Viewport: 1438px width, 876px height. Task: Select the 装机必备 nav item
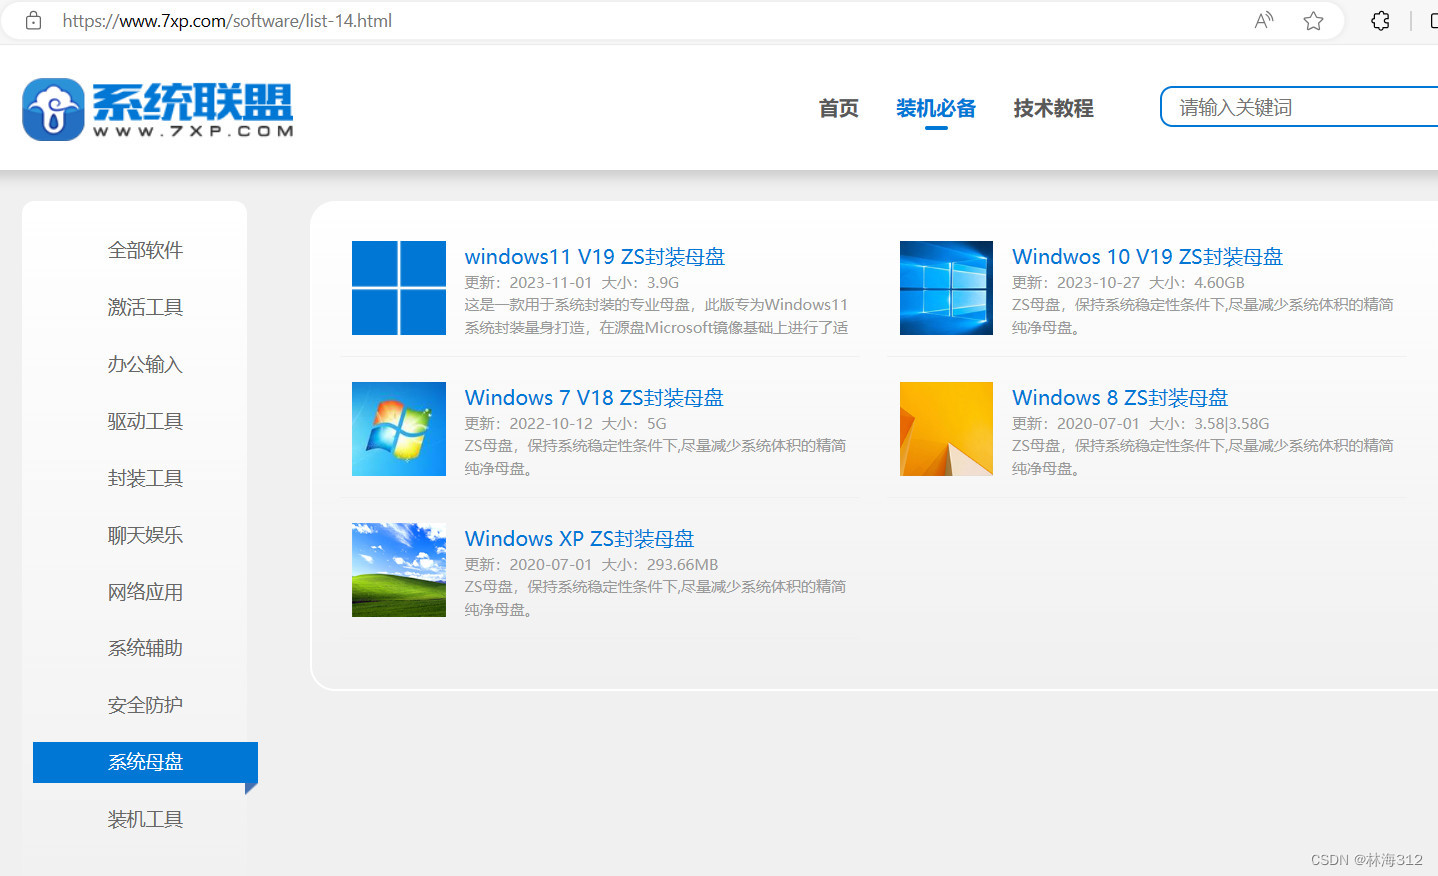click(936, 108)
